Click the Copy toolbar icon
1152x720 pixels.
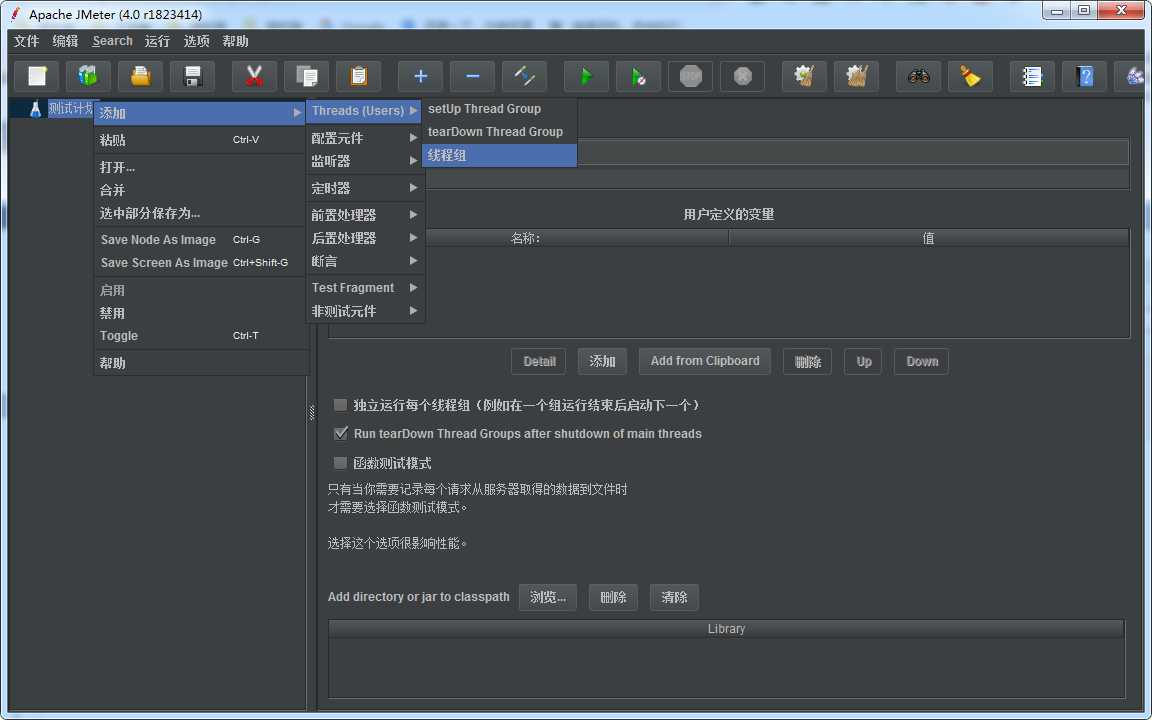click(306, 76)
